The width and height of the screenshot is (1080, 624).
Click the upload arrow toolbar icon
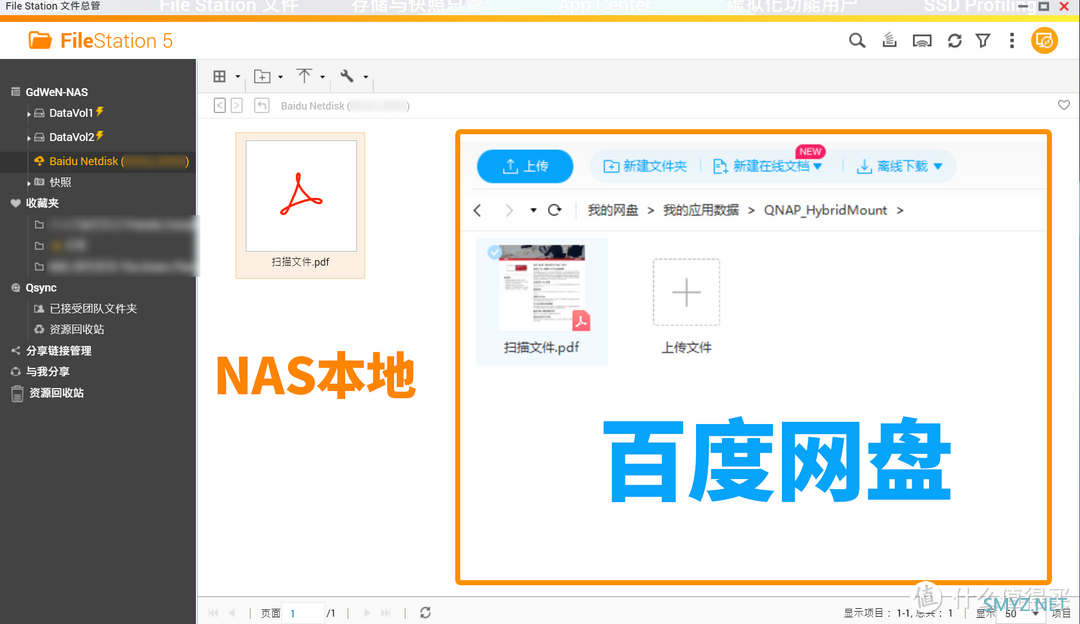pos(304,76)
